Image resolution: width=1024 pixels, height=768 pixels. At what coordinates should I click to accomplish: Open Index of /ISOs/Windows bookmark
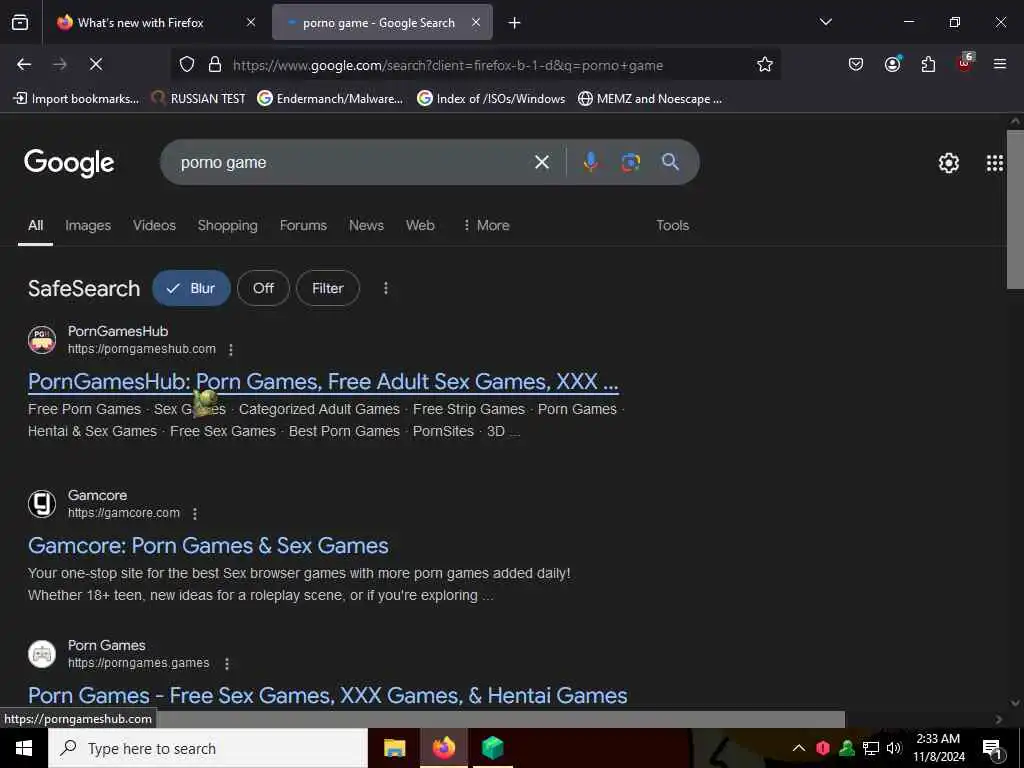pyautogui.click(x=491, y=99)
